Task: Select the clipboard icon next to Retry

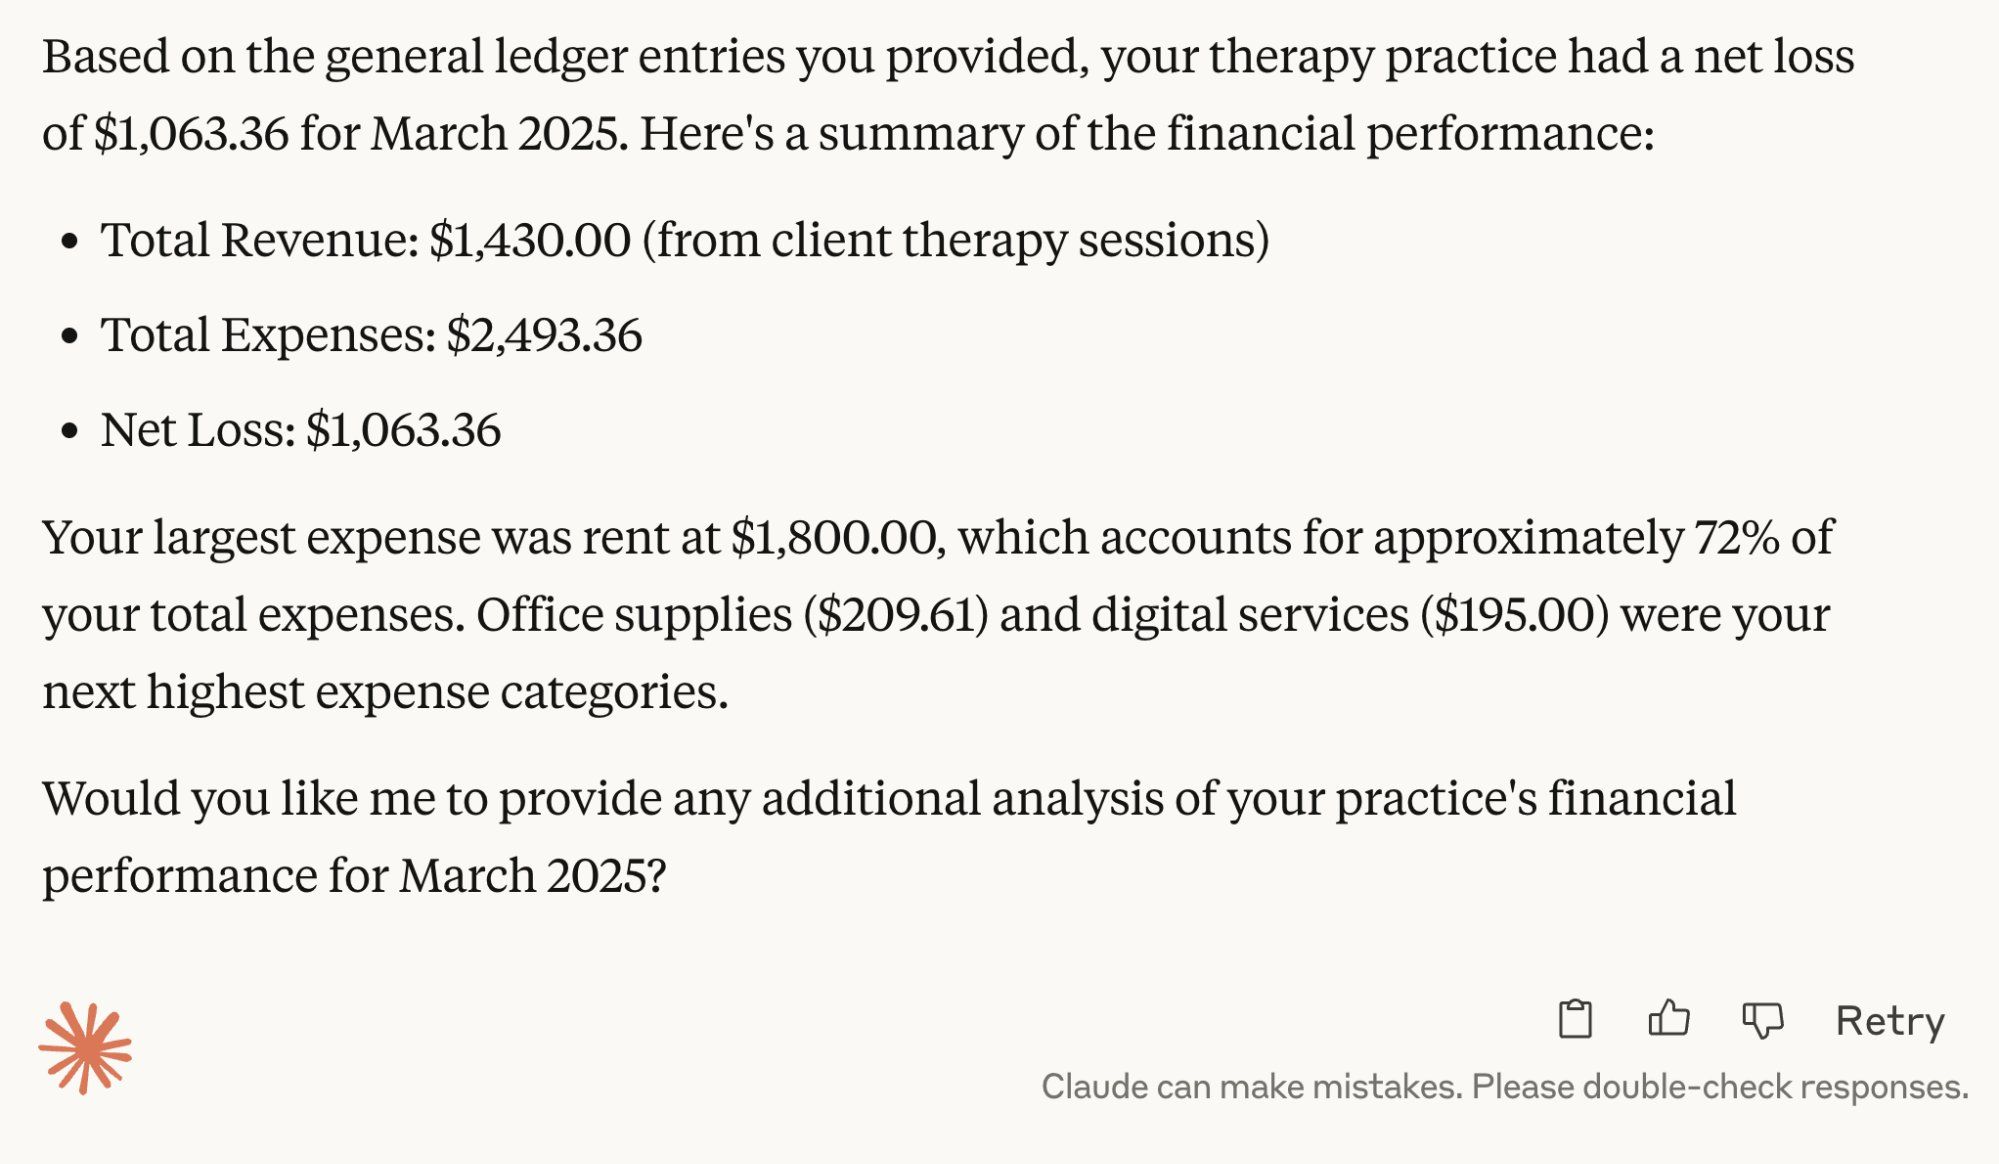Action: click(1576, 1020)
